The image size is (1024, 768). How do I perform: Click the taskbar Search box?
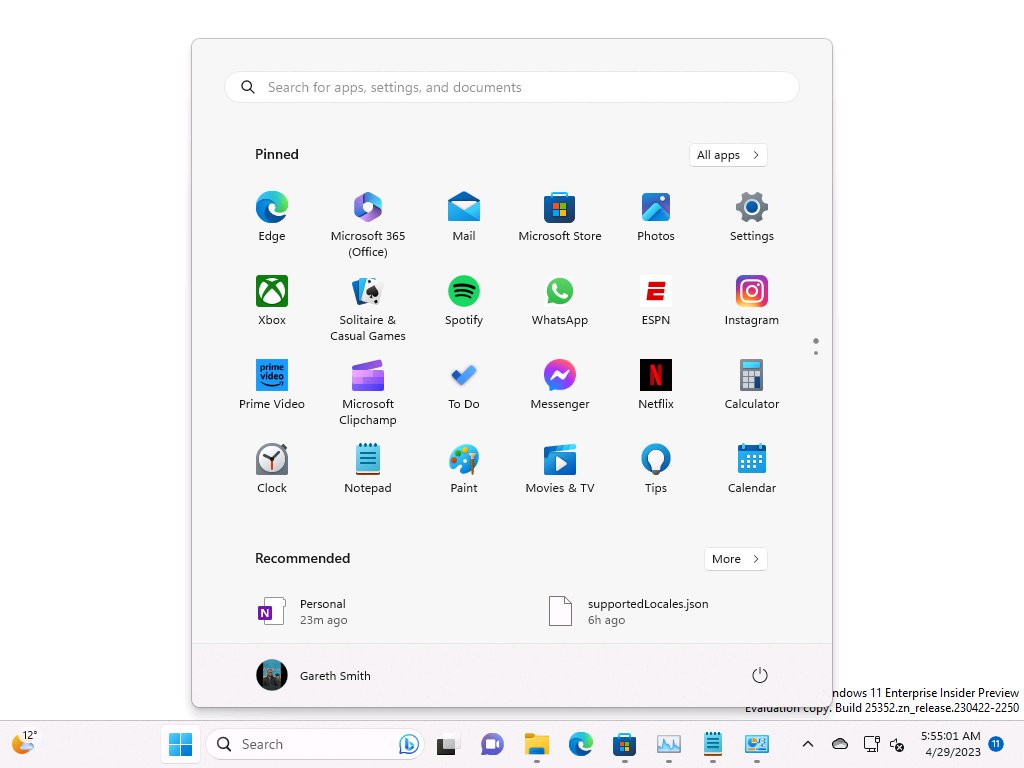(x=315, y=744)
